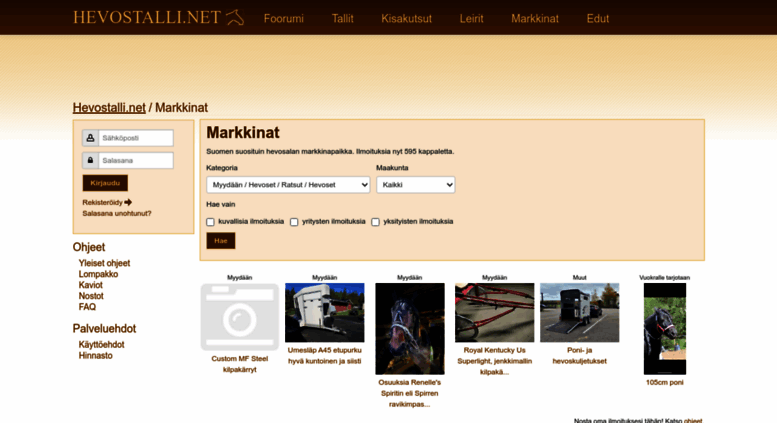Open the Kategoria dropdown
The width and height of the screenshot is (777, 423).
288,185
